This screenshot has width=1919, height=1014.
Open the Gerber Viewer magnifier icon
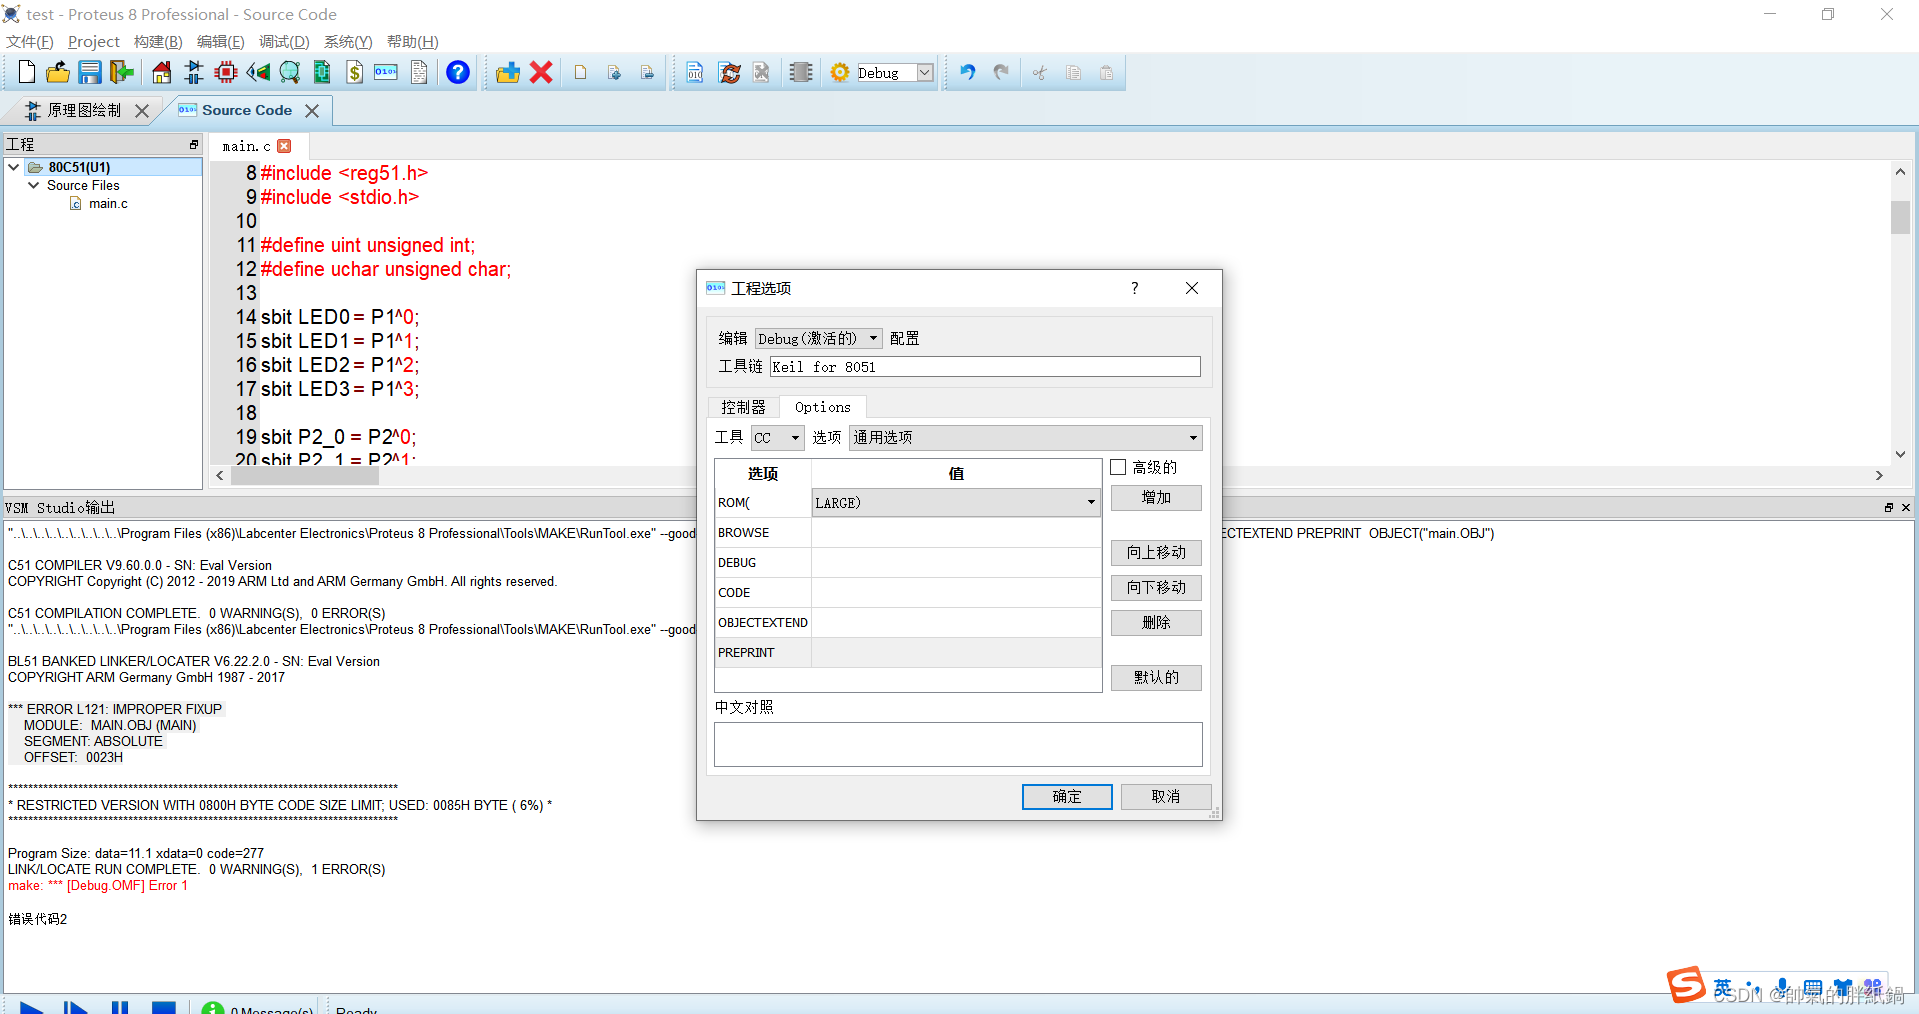pos(290,72)
